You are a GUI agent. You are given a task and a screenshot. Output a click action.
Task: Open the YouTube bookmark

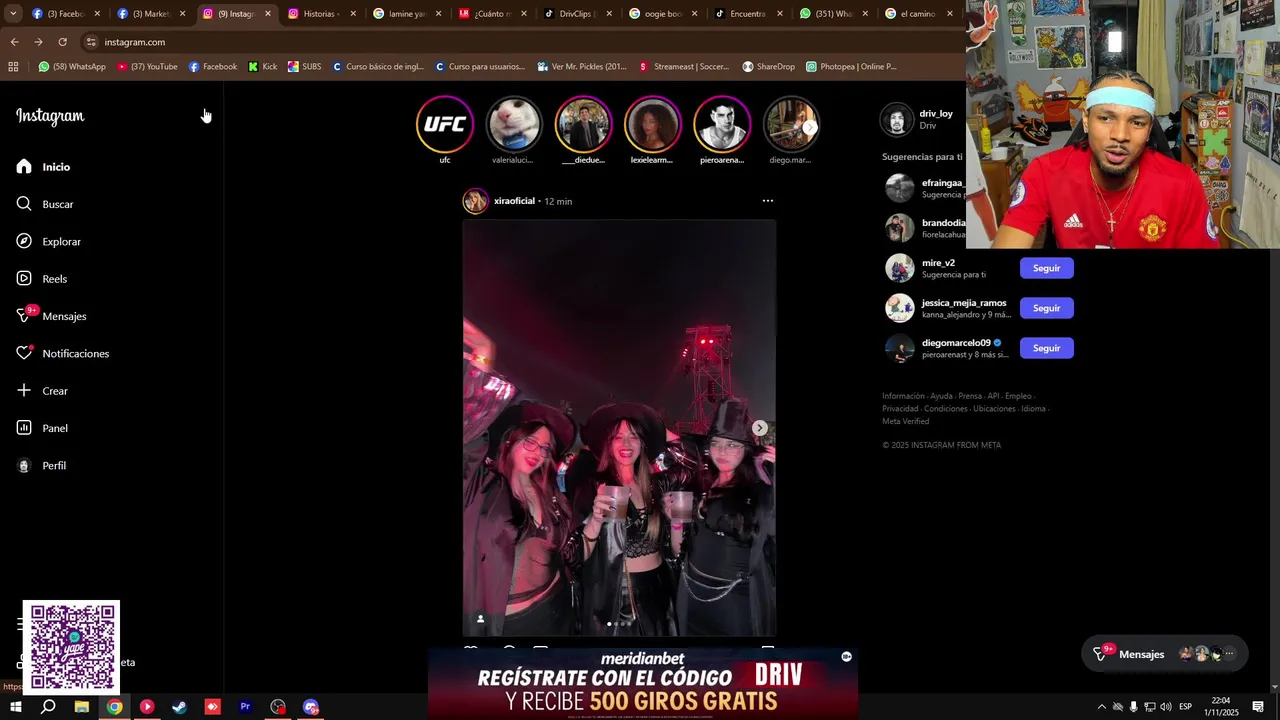pyautogui.click(x=147, y=67)
